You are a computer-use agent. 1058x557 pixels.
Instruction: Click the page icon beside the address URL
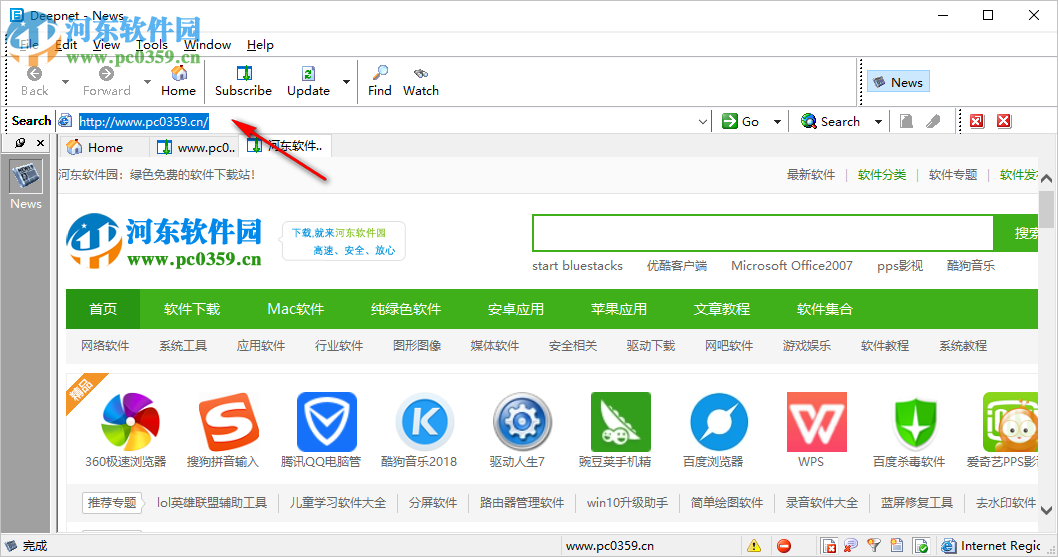pos(65,122)
